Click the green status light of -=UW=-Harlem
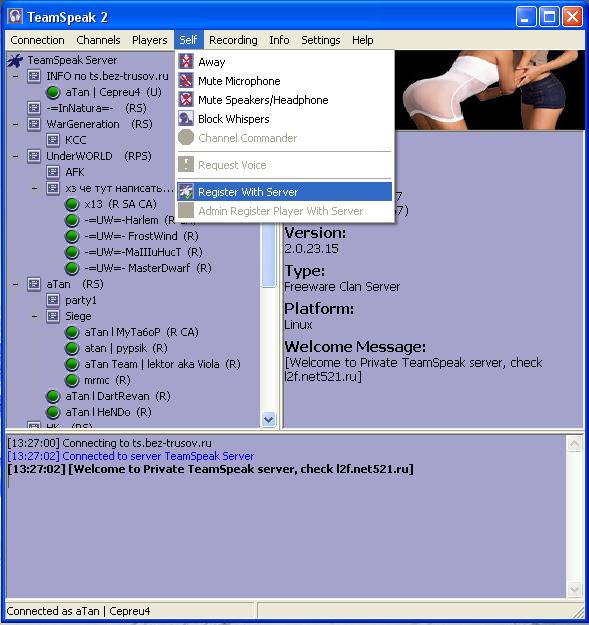Image resolution: width=589 pixels, height=625 pixels. 72,220
